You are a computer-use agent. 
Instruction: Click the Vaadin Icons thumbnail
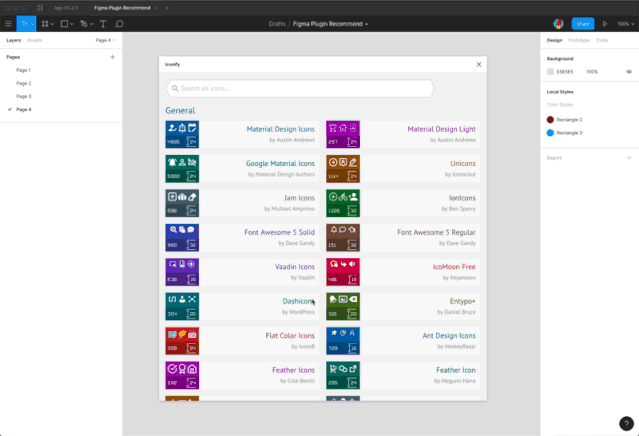pyautogui.click(x=182, y=272)
